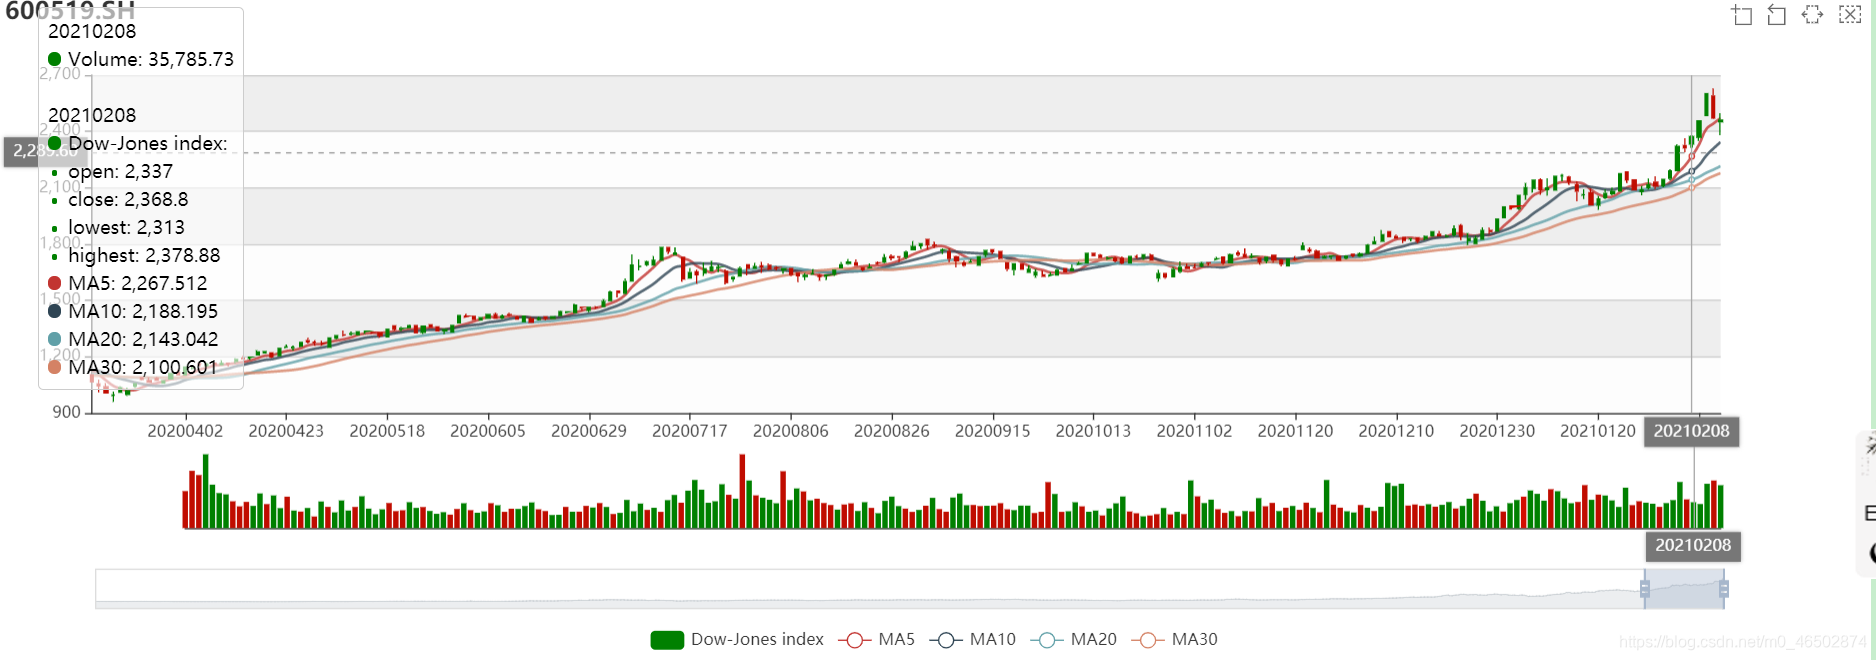Click the 20200717 x-axis date label
Screen dimensions: 1876x660
690,431
